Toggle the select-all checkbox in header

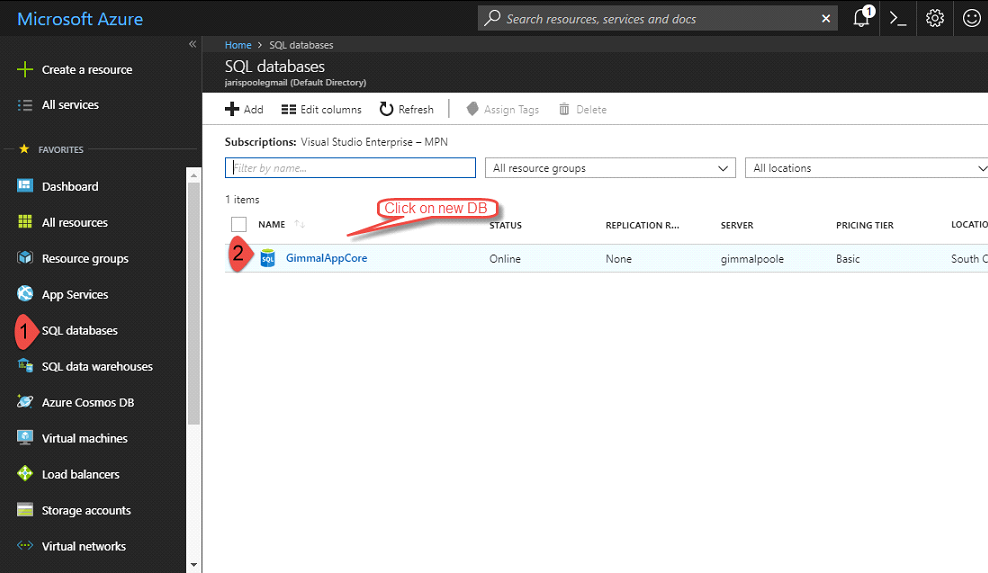tap(238, 225)
